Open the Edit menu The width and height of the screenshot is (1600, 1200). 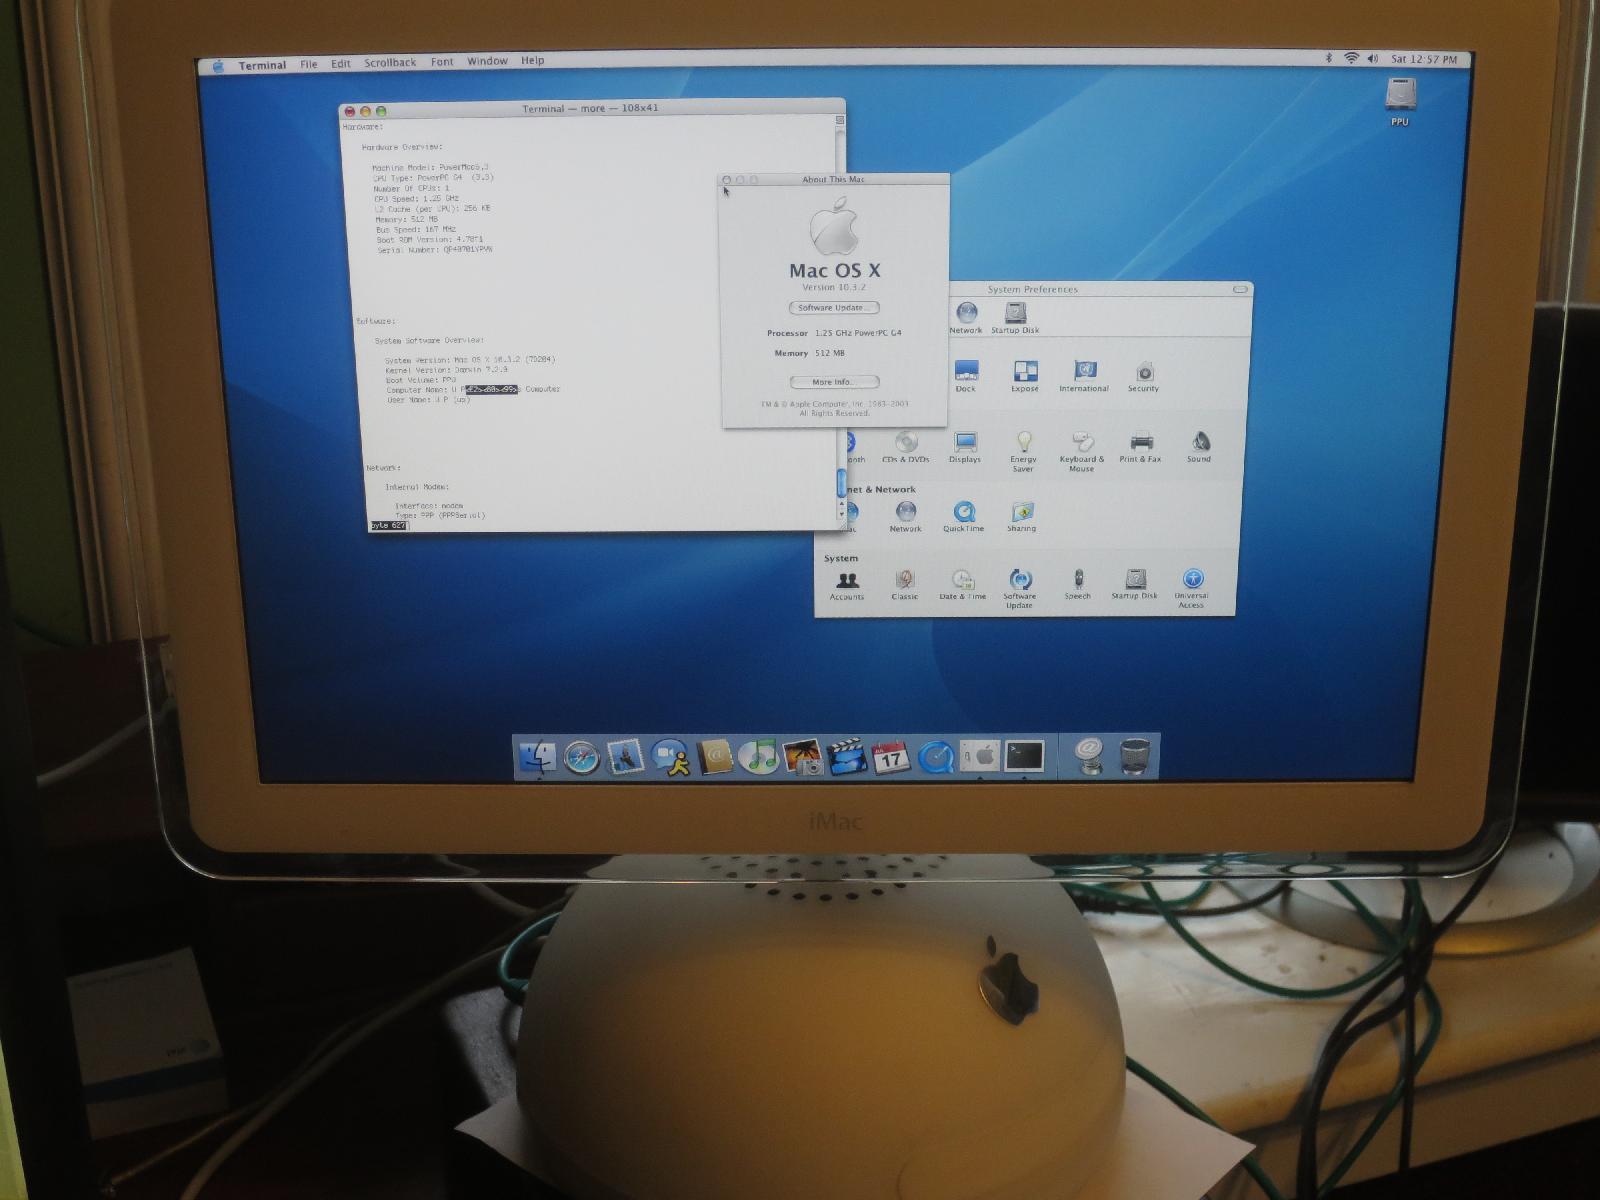click(341, 64)
